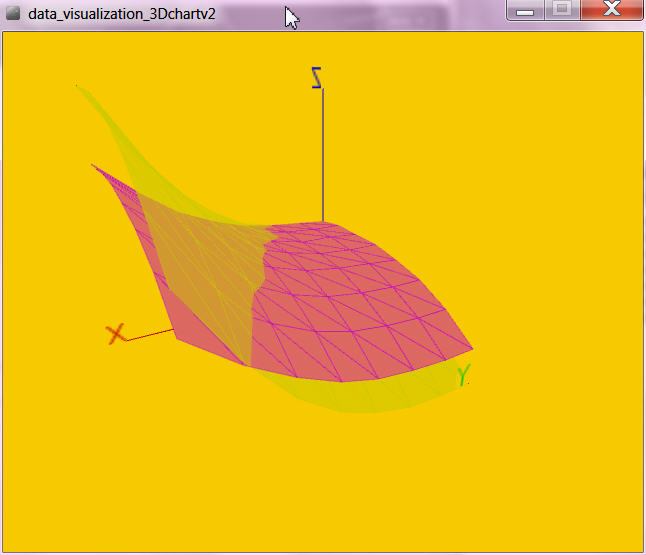Maximize the 3D chart window
646x555 pixels.
point(562,9)
